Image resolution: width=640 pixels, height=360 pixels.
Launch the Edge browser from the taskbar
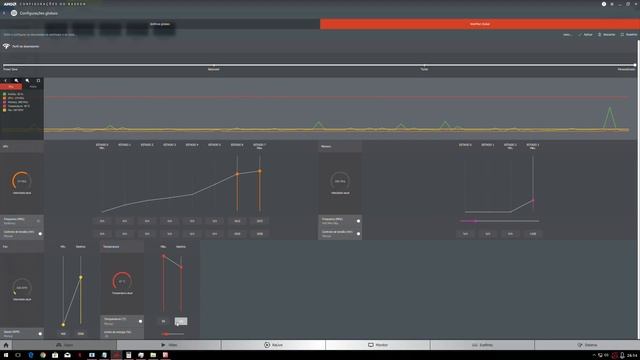coord(31,355)
